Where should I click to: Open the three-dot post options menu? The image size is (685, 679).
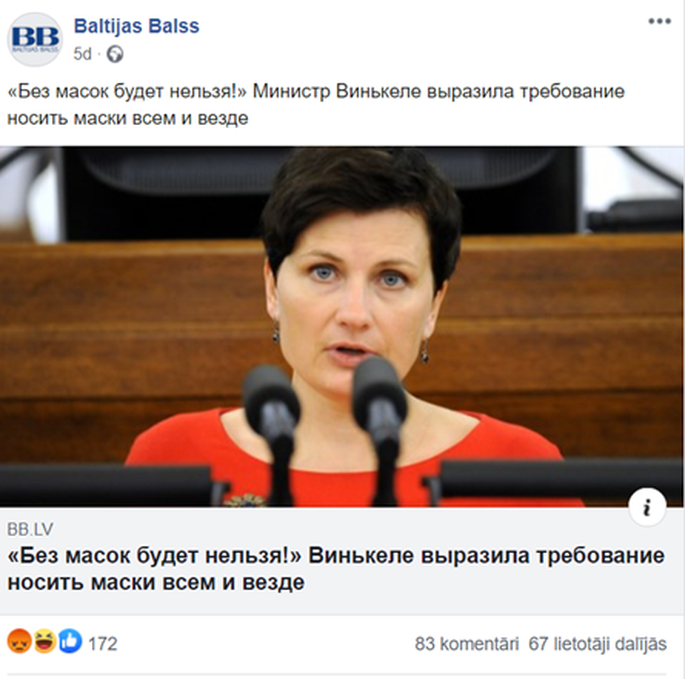pos(660,21)
